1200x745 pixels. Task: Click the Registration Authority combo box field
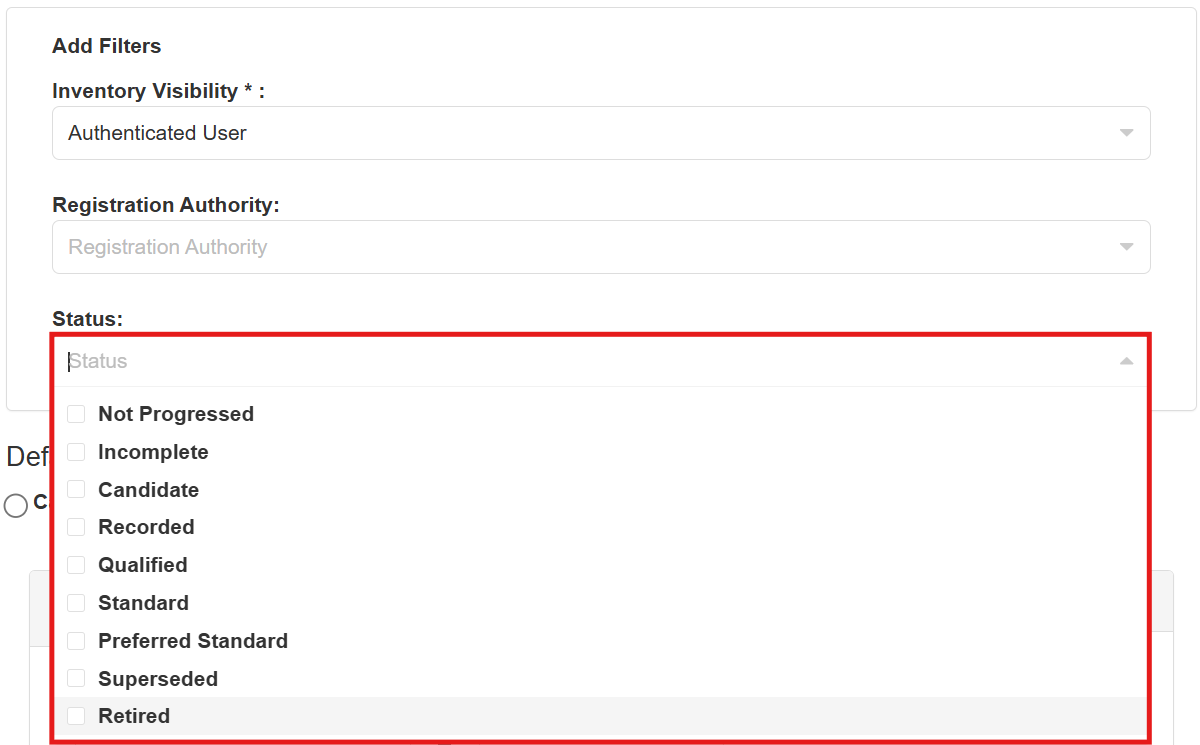point(580,247)
